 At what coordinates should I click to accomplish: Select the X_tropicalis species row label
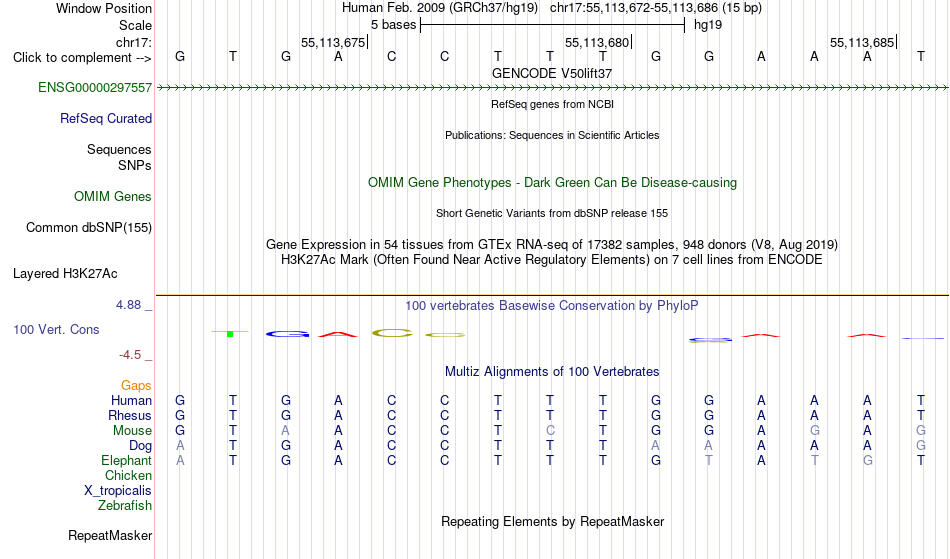118,491
